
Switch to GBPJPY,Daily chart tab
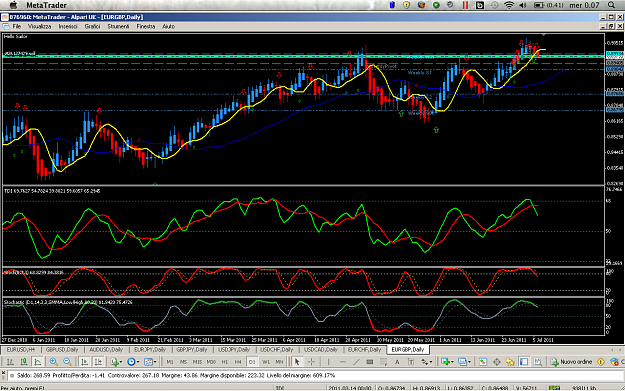click(x=192, y=350)
